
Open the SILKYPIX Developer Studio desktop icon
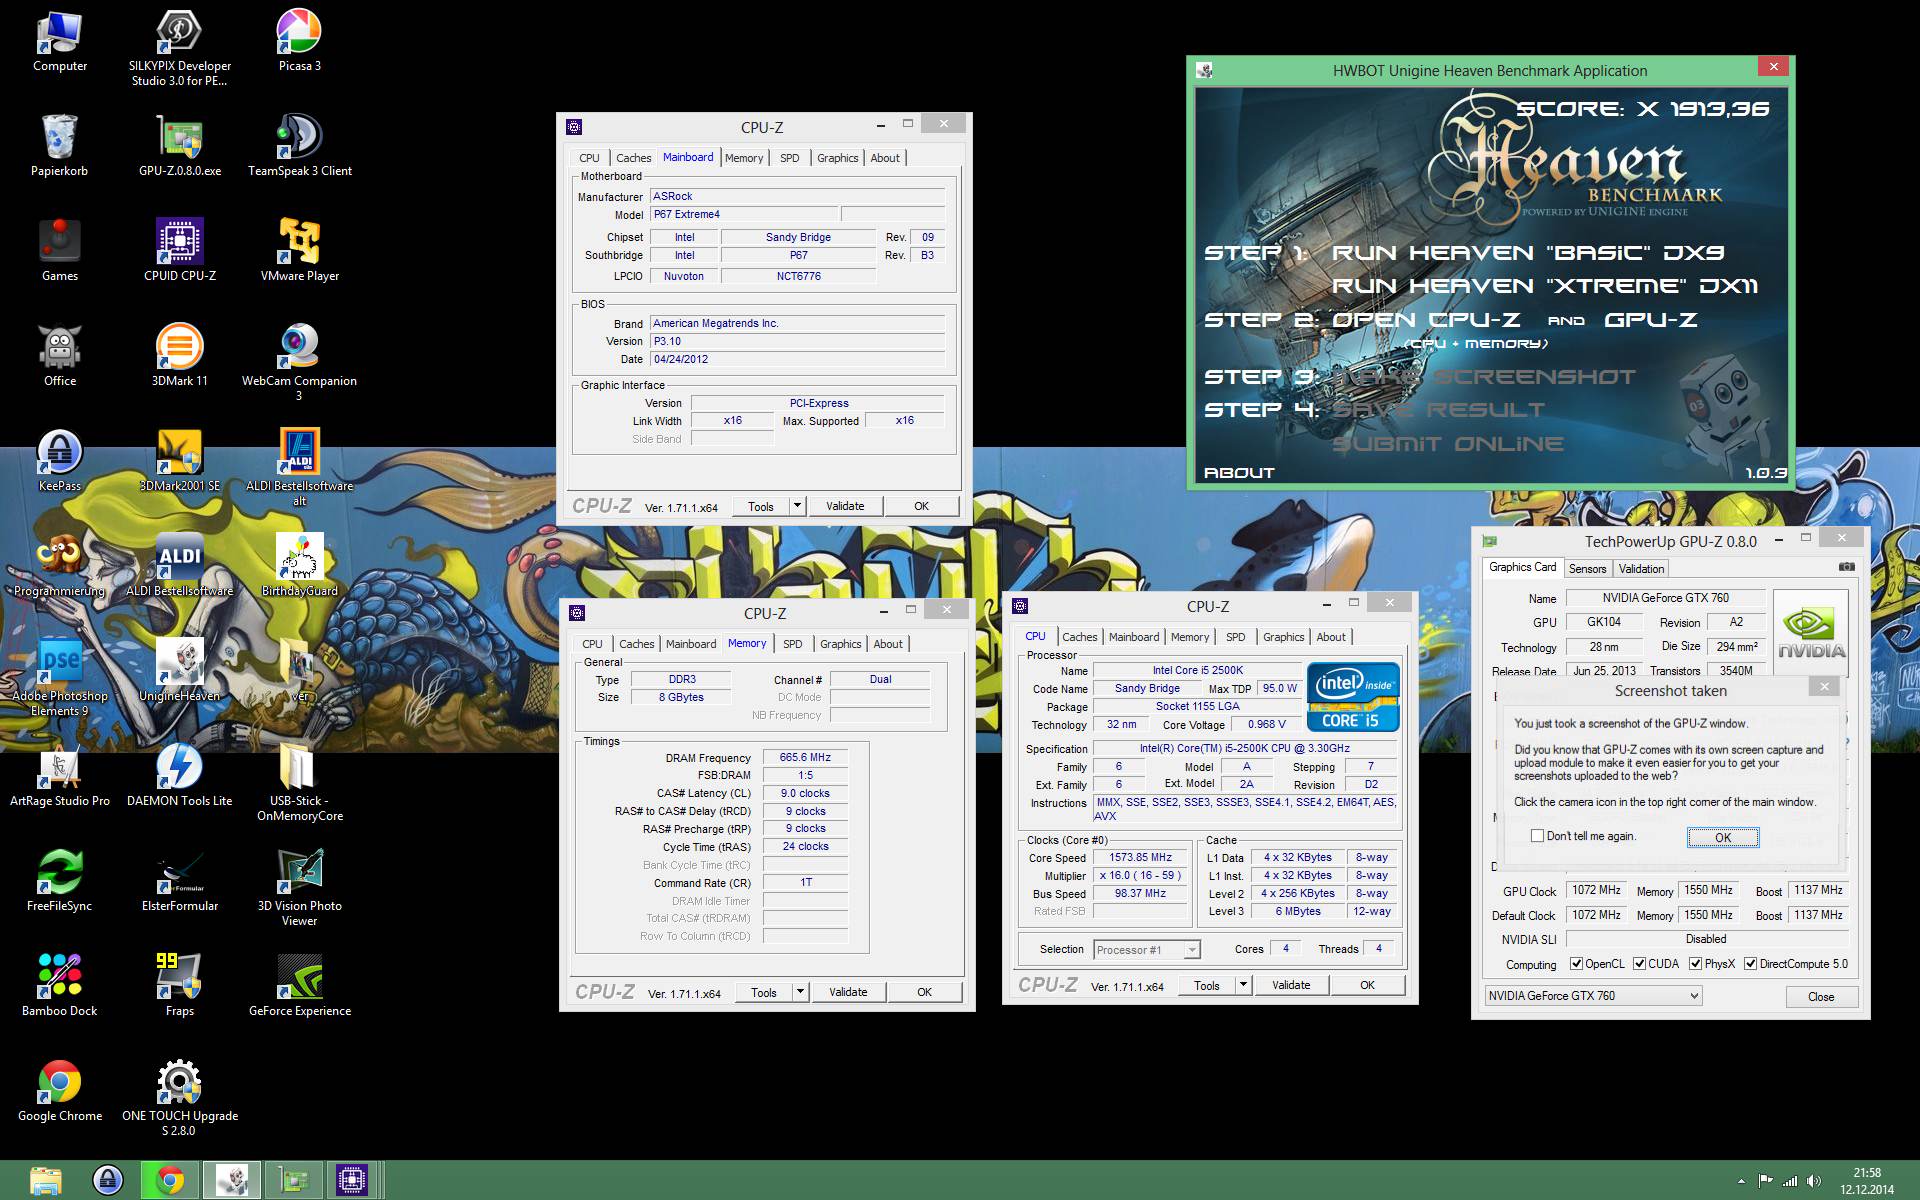point(180,47)
